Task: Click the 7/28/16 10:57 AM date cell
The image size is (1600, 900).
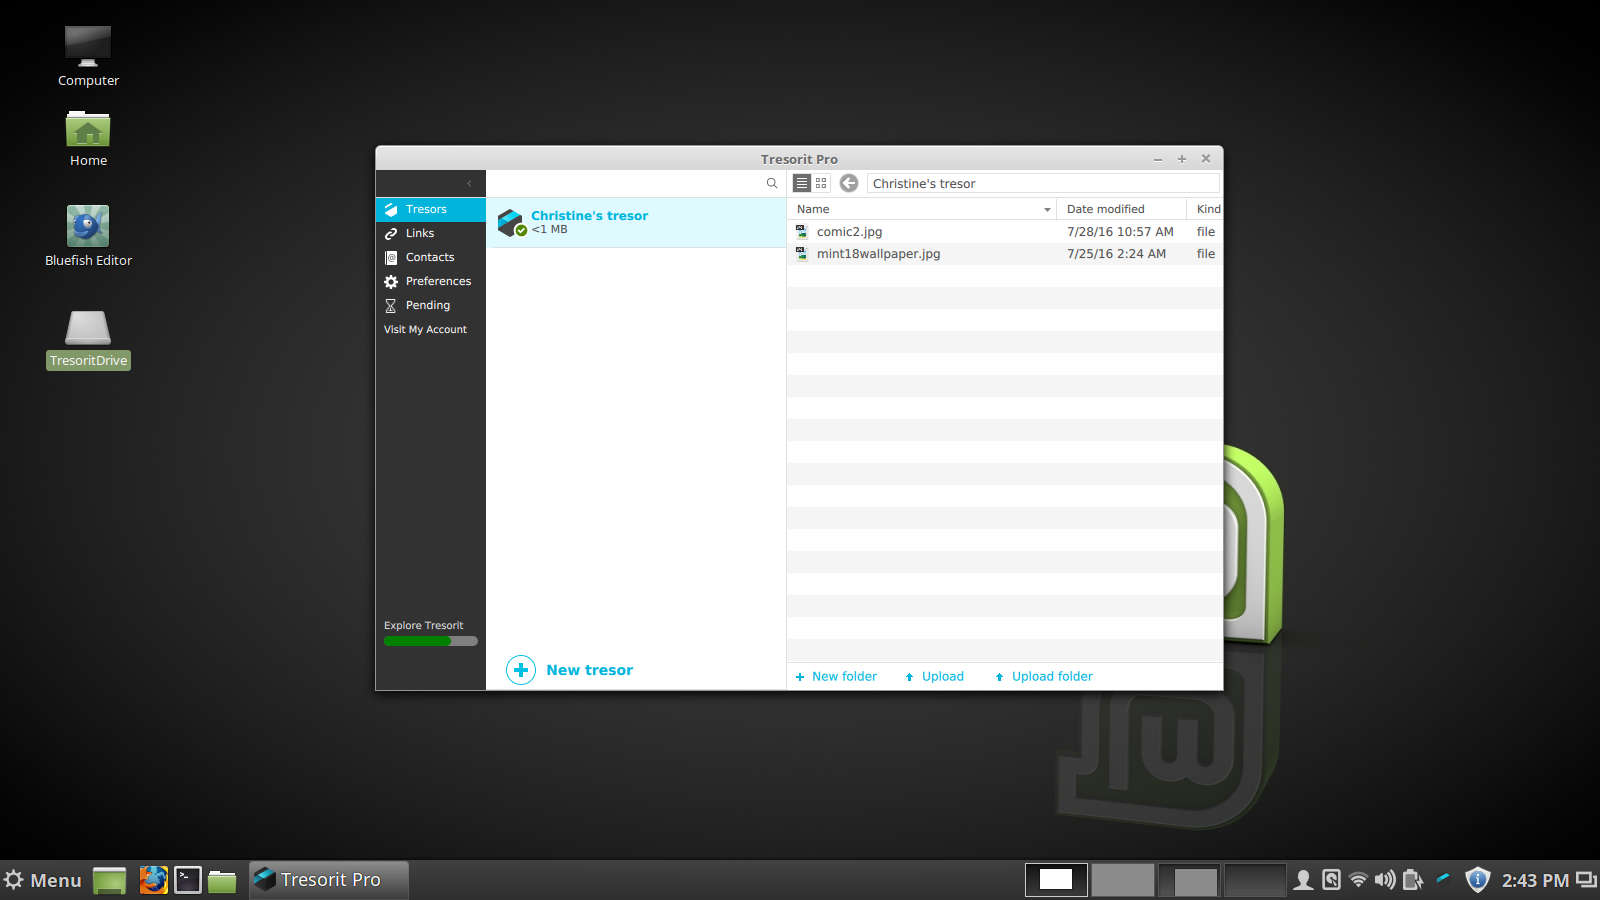Action: click(x=1120, y=231)
